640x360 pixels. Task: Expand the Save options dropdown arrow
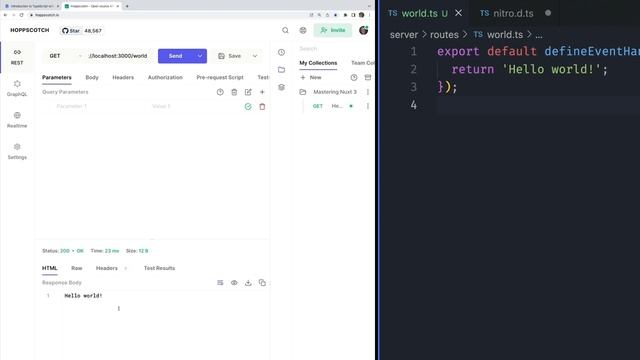pos(255,56)
